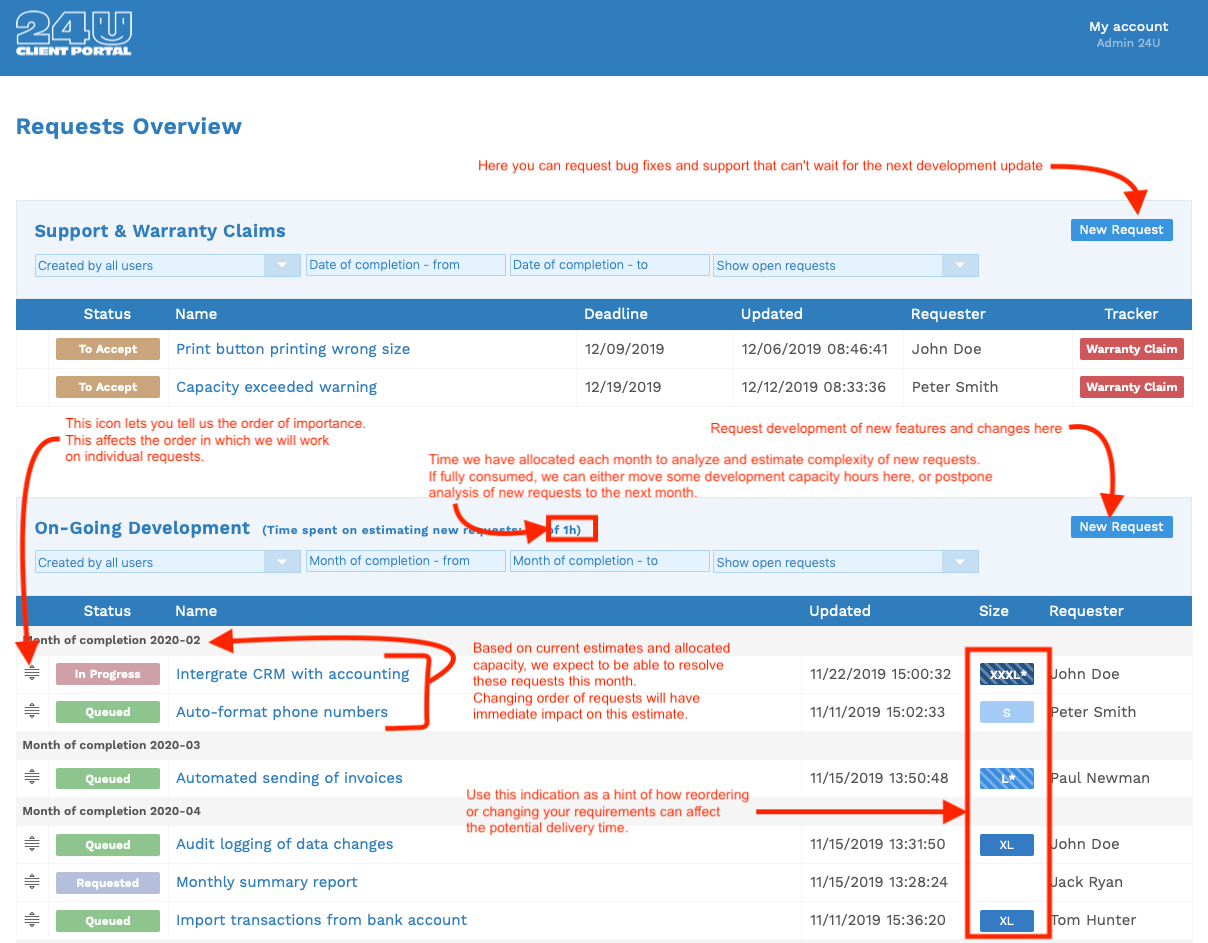This screenshot has height=943, width=1208.
Task: Click Queued status of Auto-format phone numbers
Action: coord(108,712)
